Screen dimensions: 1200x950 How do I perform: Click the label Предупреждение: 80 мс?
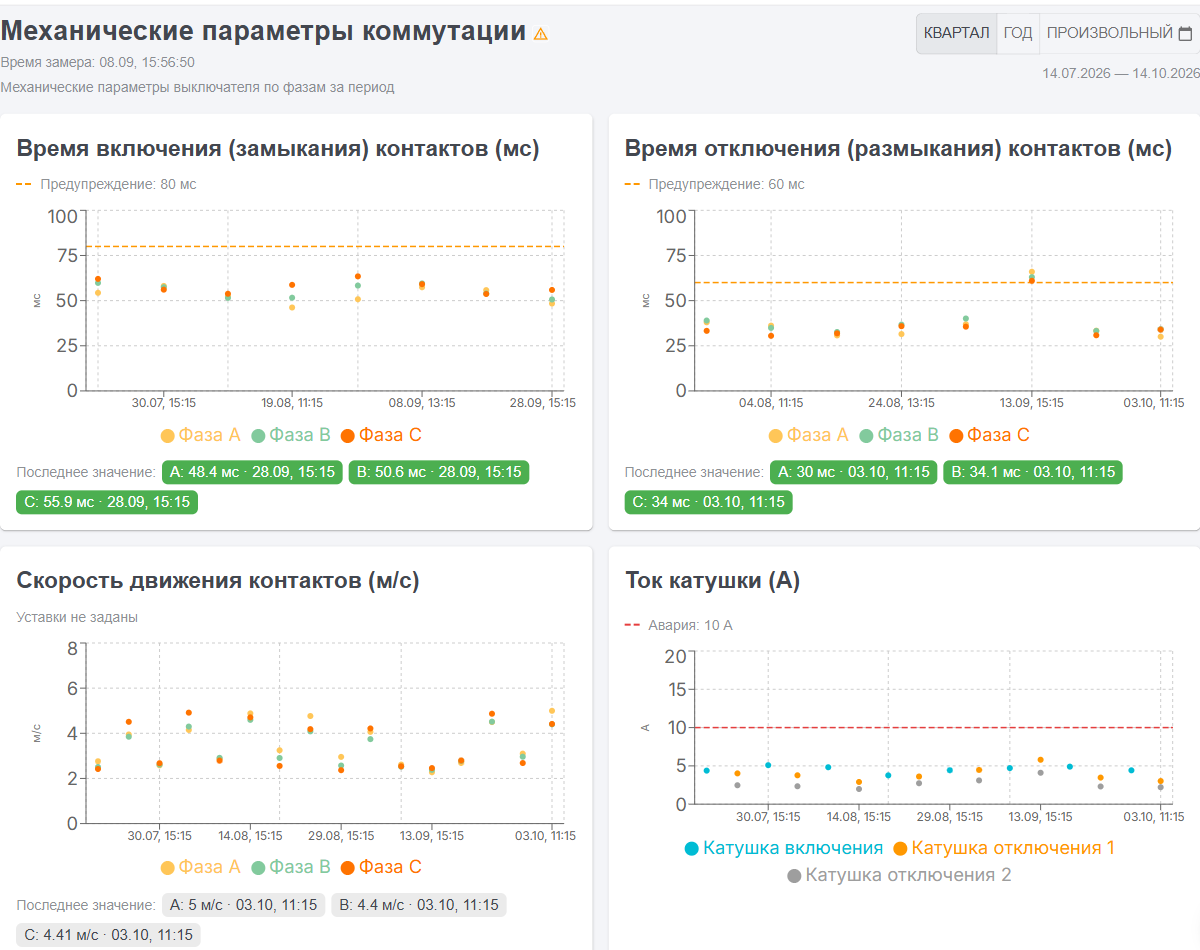[118, 184]
